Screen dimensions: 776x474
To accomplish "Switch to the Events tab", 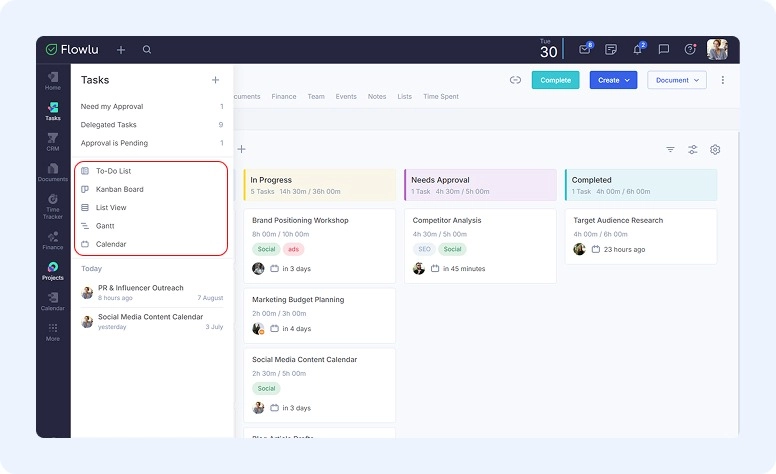I will 346,96.
